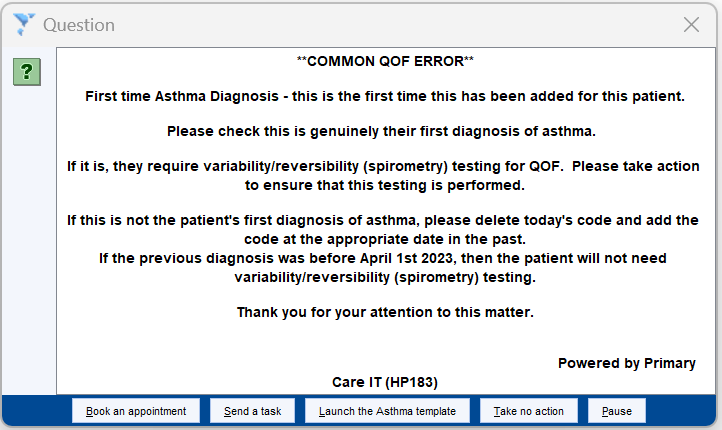Click the 'delete today's code' paragraph

point(383,229)
